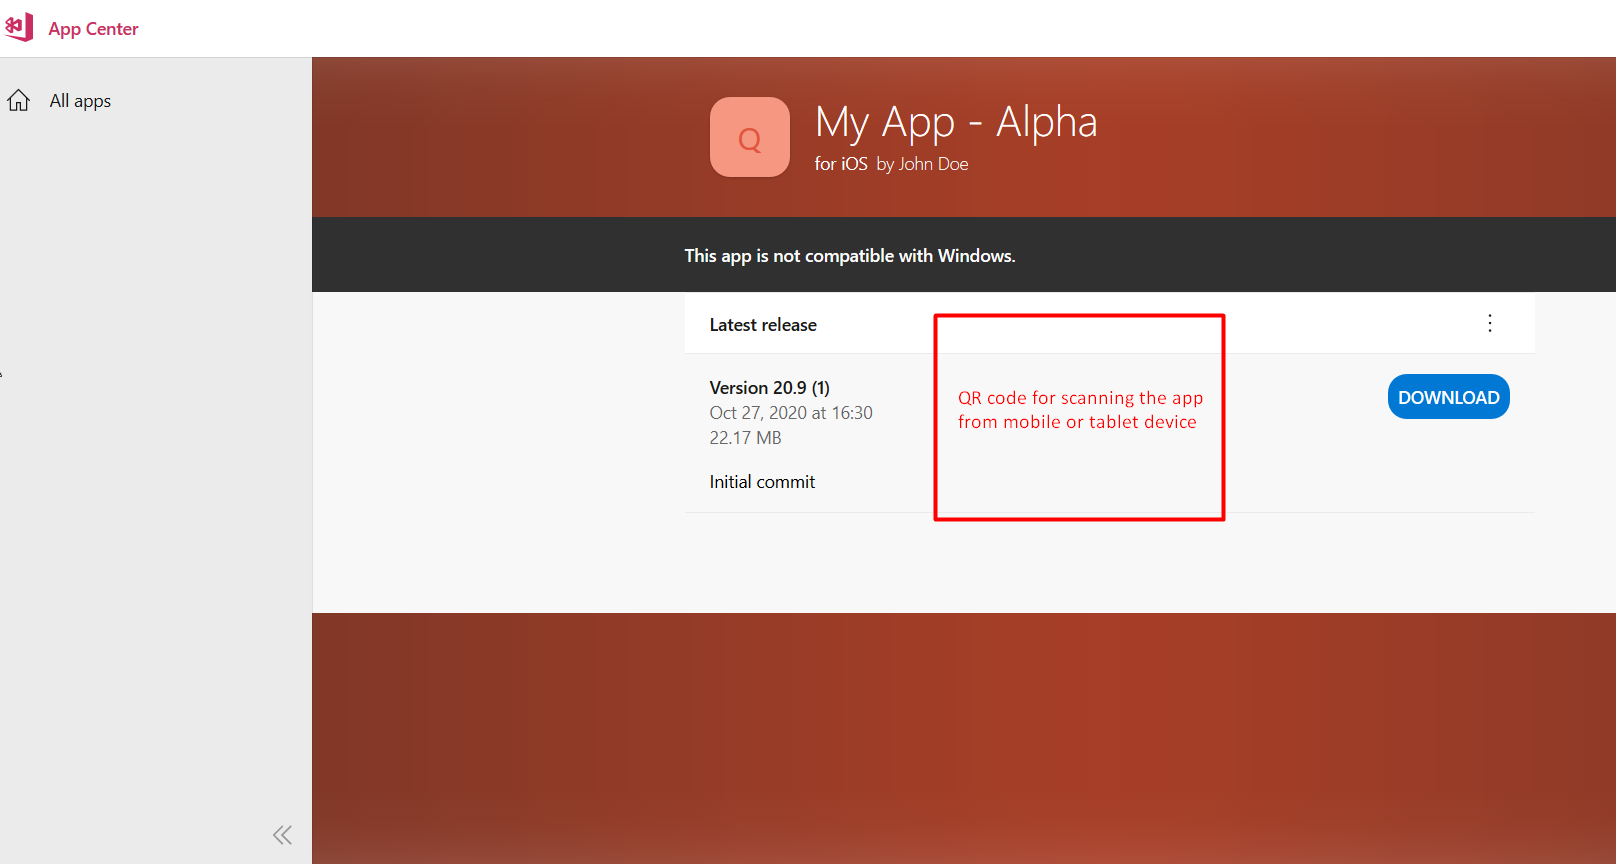Click the Latest release heading
The width and height of the screenshot is (1616, 864).
point(763,325)
